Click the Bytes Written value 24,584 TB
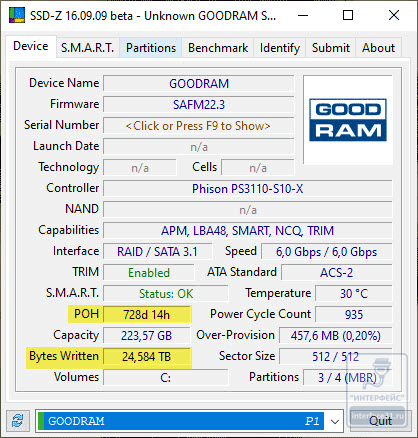 (x=147, y=357)
